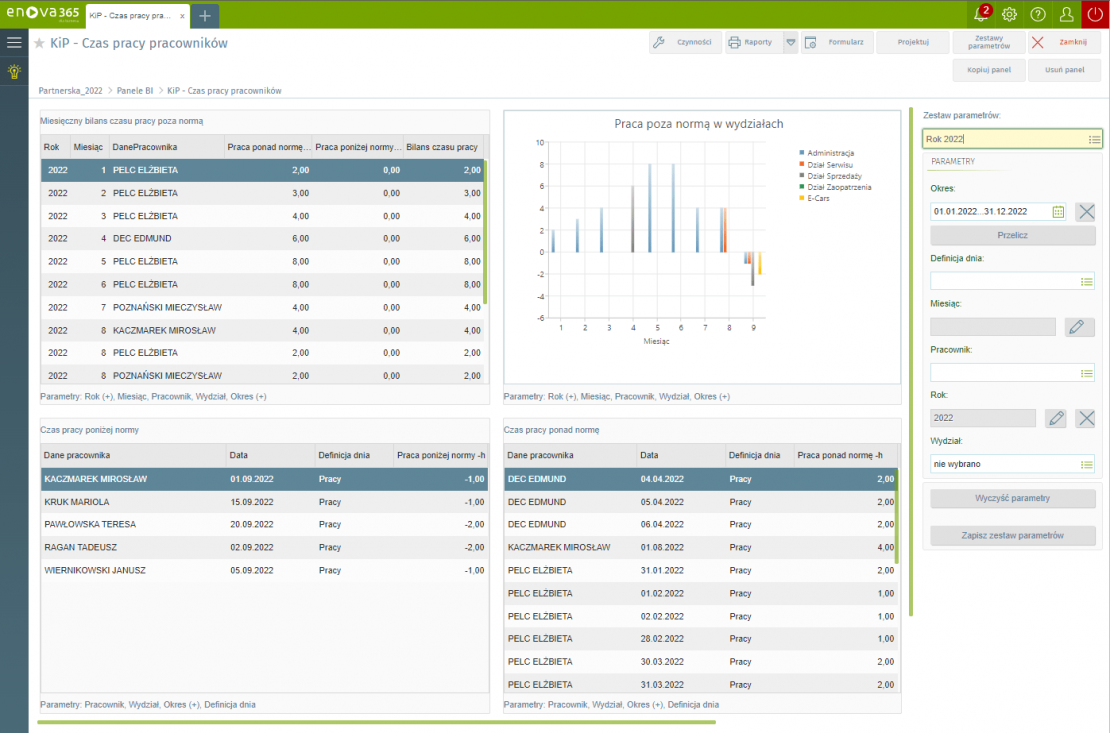Open a new tab with the plus button
The width and height of the screenshot is (1110, 733).
point(204,16)
